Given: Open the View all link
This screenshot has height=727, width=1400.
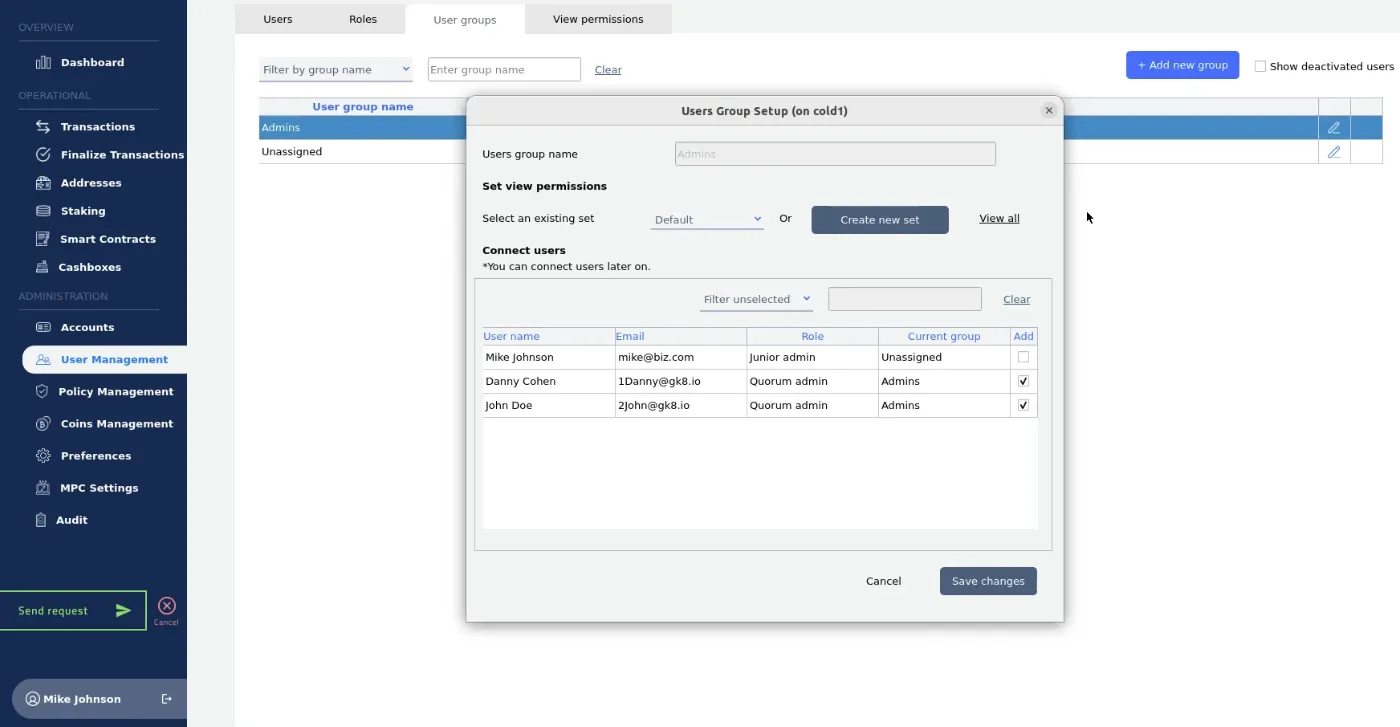Looking at the screenshot, I should (999, 218).
